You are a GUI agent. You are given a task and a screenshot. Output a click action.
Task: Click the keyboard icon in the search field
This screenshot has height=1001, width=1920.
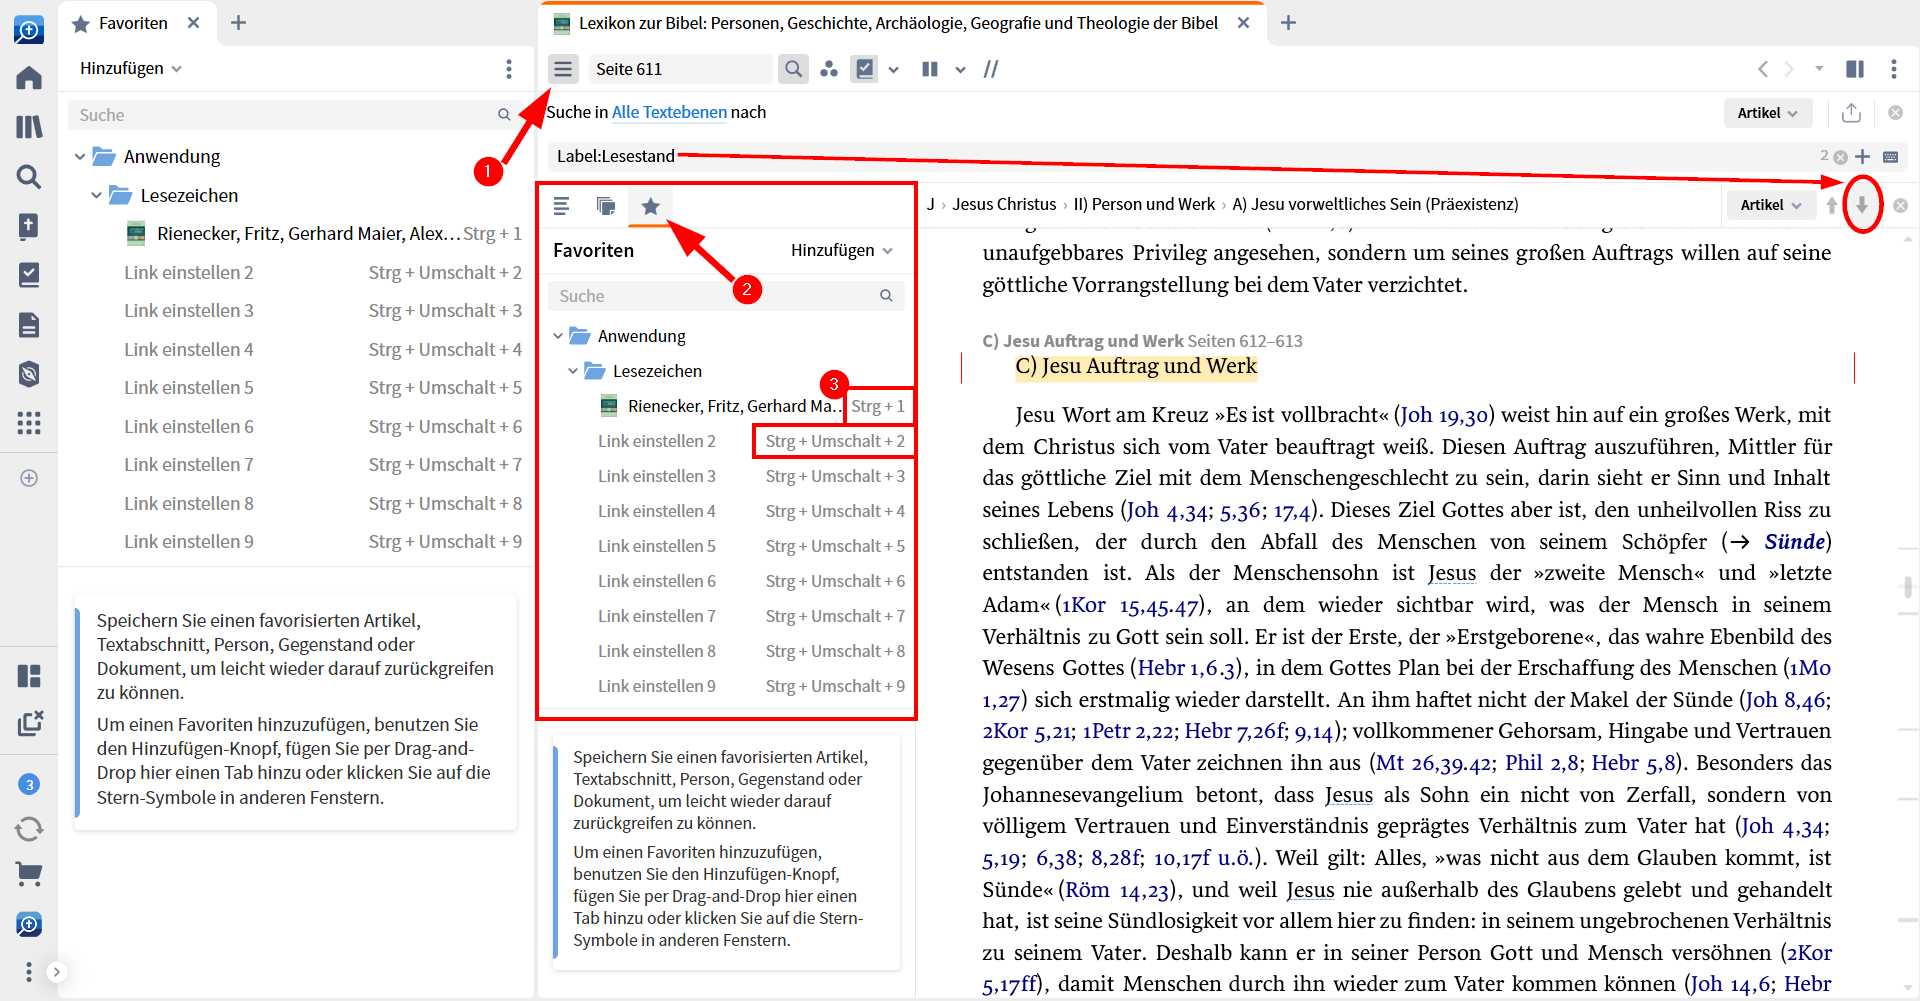(x=1890, y=157)
